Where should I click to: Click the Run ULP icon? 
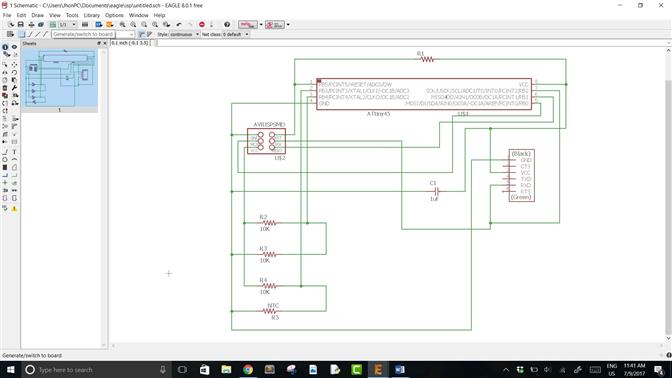[x=110, y=24]
